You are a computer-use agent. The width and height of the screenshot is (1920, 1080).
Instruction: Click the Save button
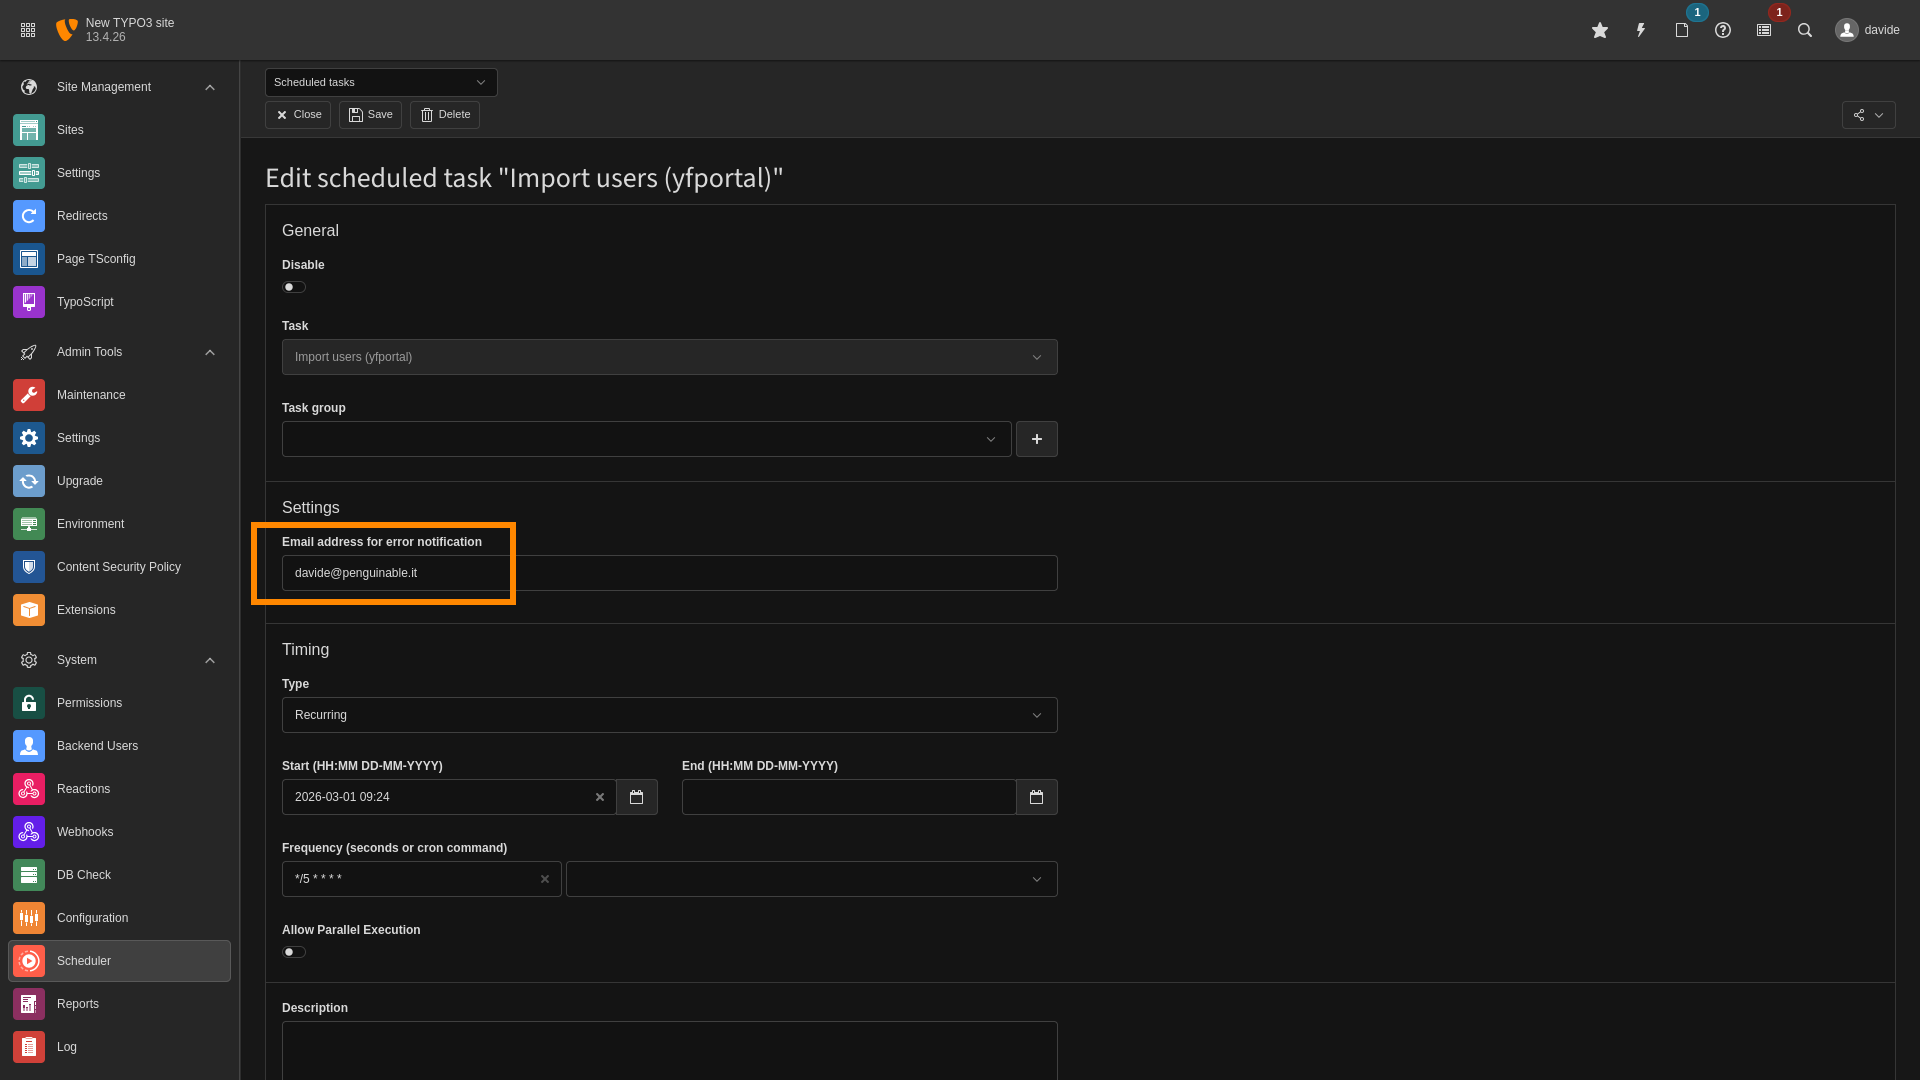pyautogui.click(x=370, y=115)
